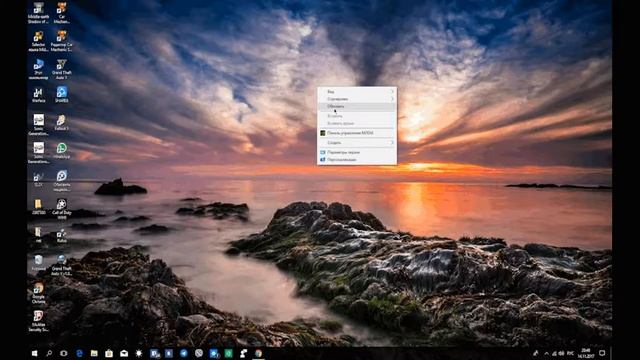Choose Вставить ярлык in the context menu
Image resolution: width=640 pixels, height=360 pixels.
(x=357, y=123)
